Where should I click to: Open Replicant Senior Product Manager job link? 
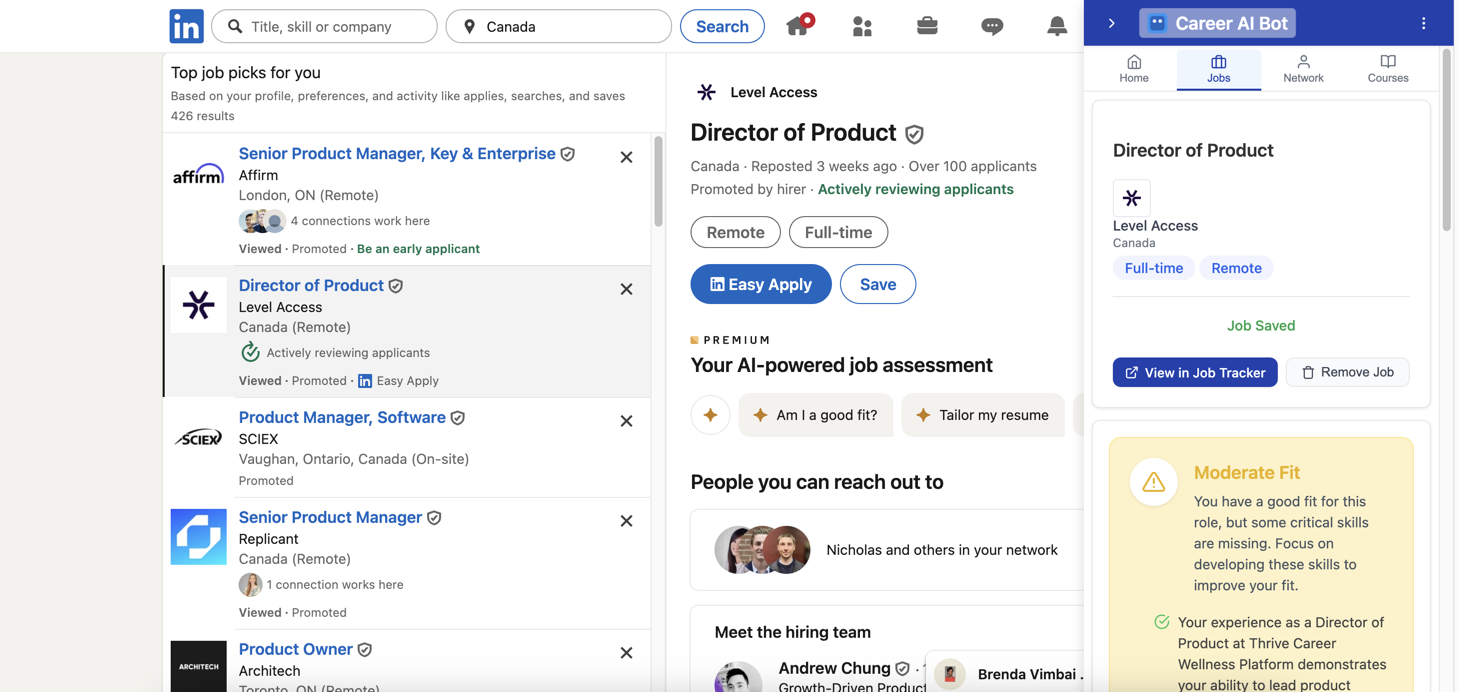(330, 517)
